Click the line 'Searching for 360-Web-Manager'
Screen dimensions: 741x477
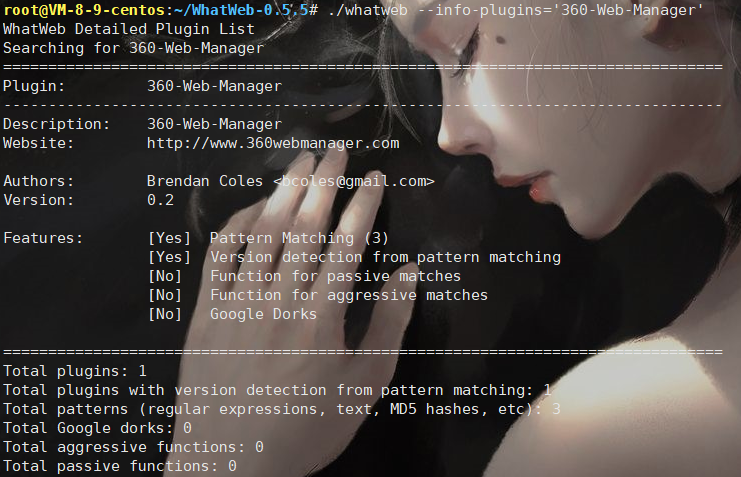133,48
